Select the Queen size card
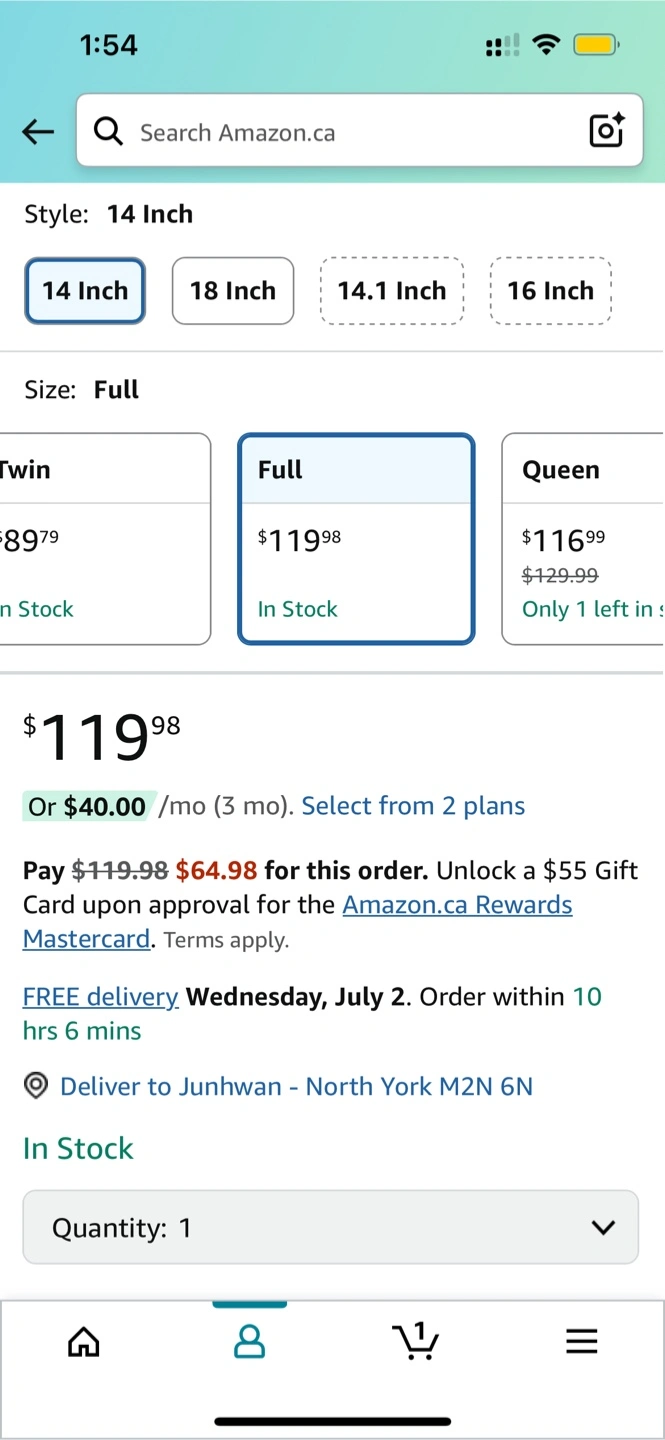Image resolution: width=665 pixels, height=1440 pixels. tap(583, 539)
